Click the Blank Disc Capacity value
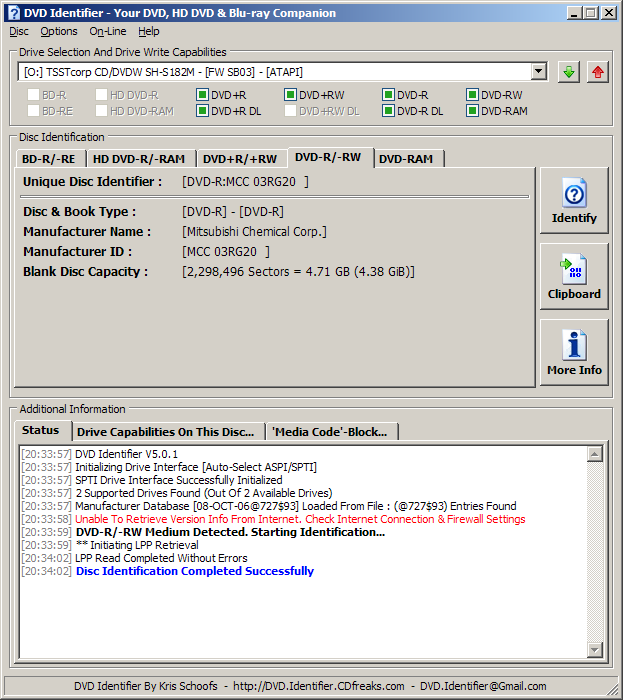 pos(298,272)
